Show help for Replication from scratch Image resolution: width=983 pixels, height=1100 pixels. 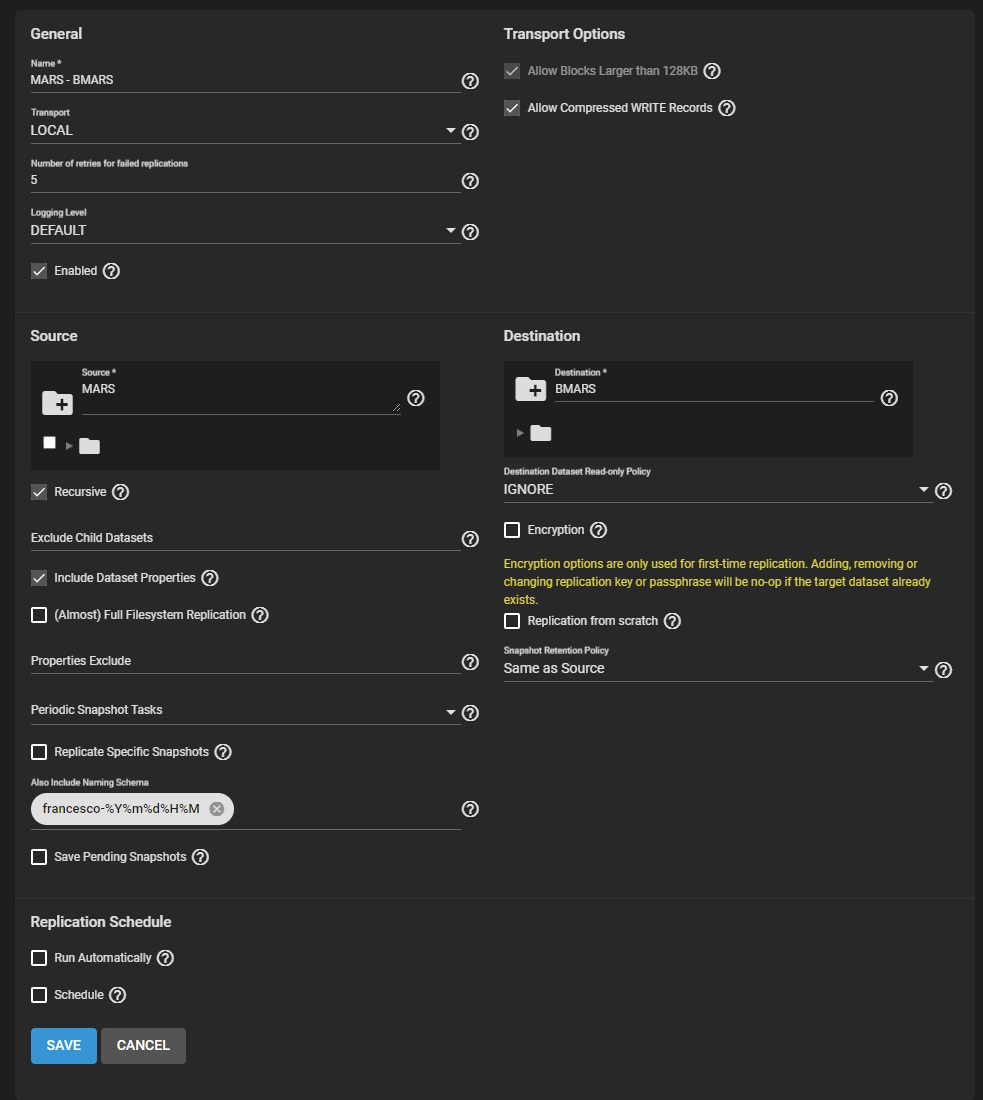click(x=672, y=621)
